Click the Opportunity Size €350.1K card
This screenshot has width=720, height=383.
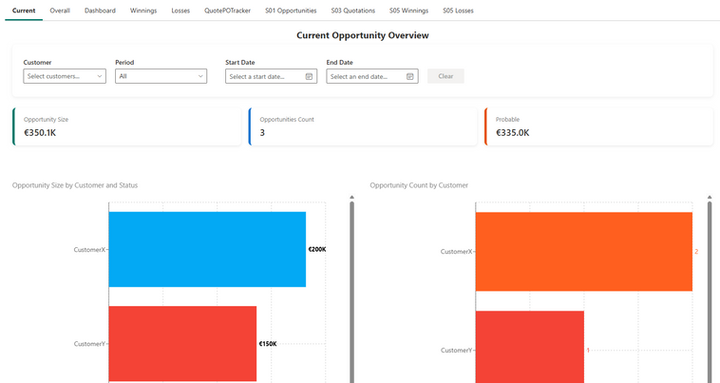click(127, 127)
